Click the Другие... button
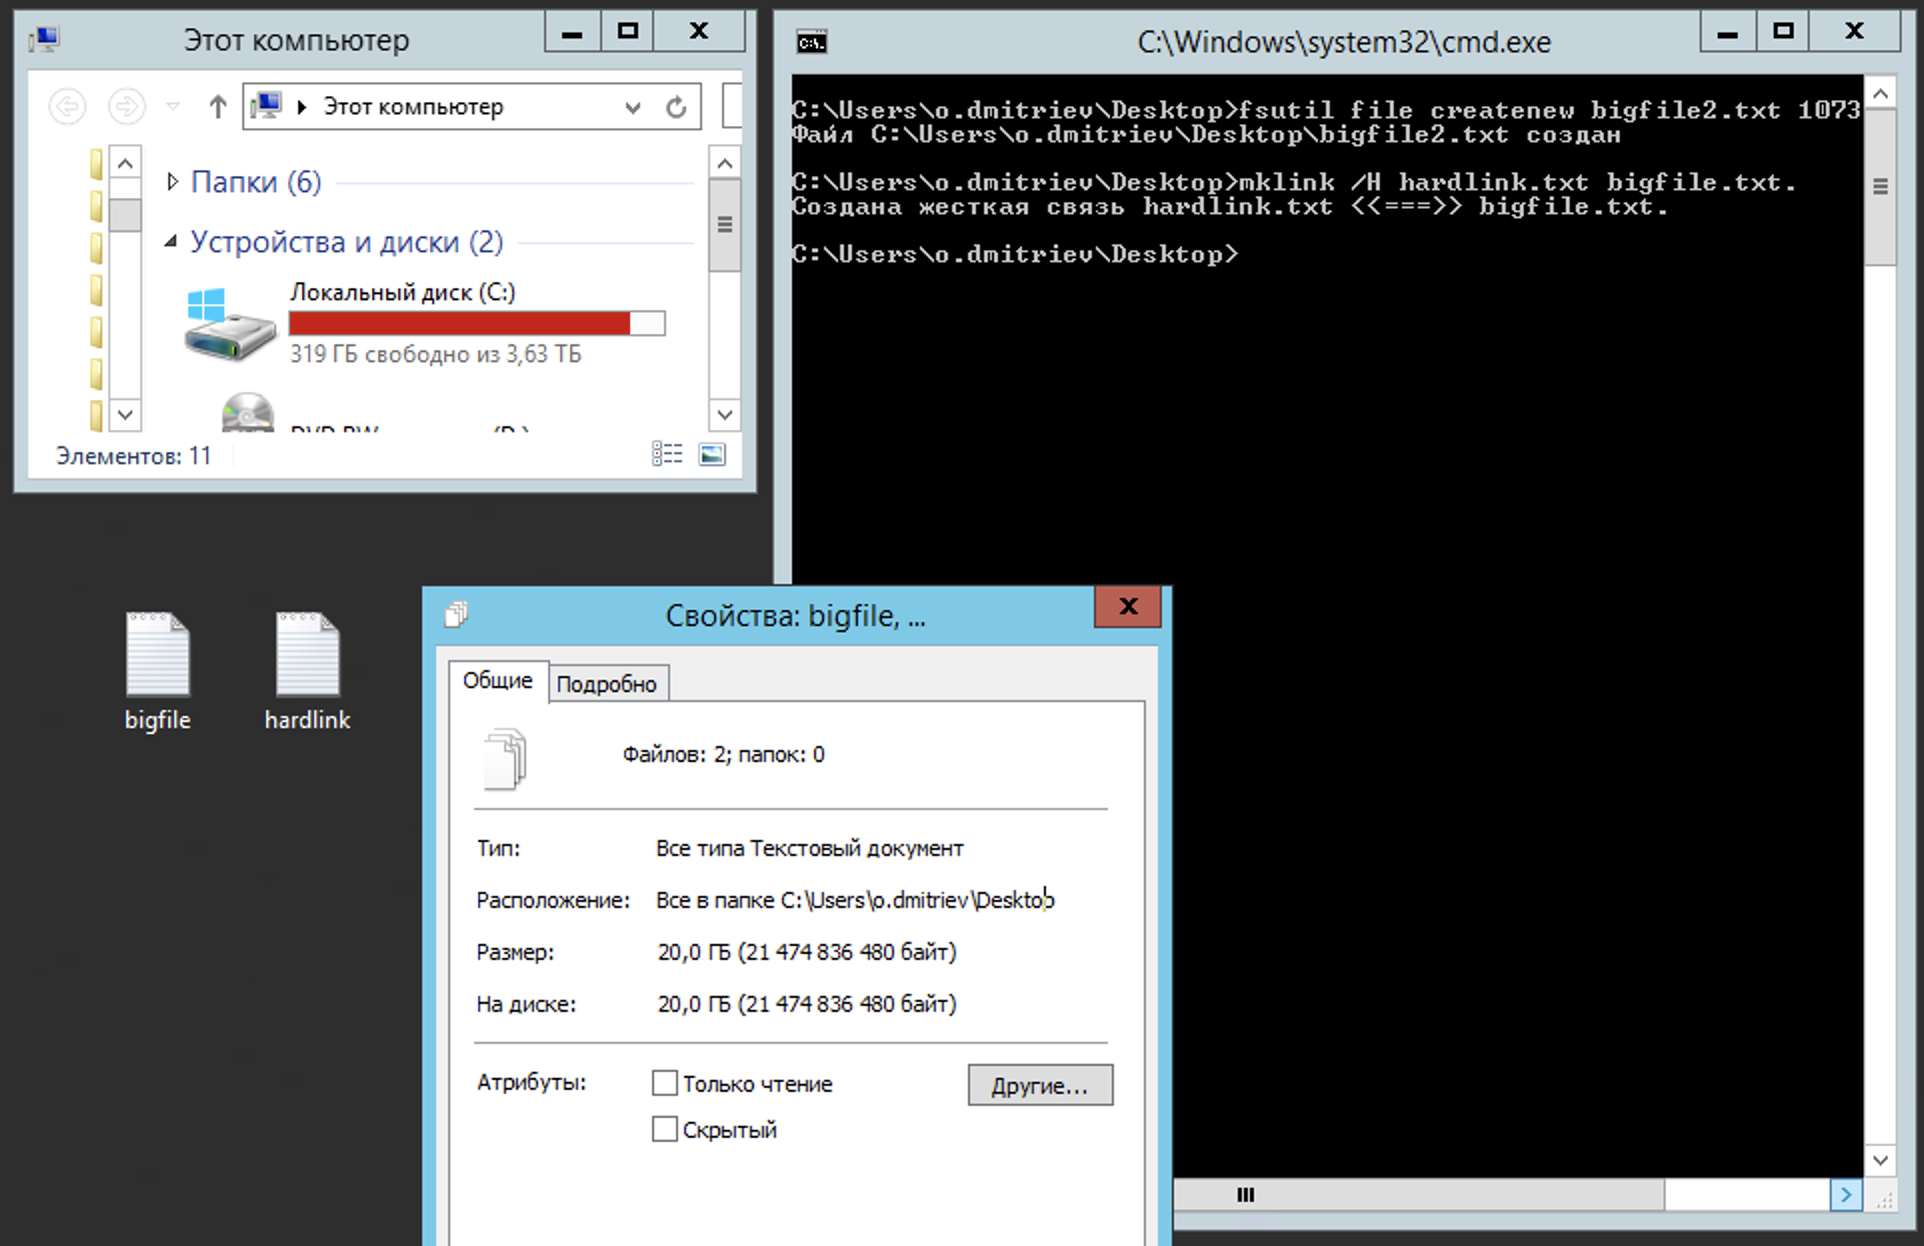Image resolution: width=1924 pixels, height=1246 pixels. pyautogui.click(x=1039, y=1085)
